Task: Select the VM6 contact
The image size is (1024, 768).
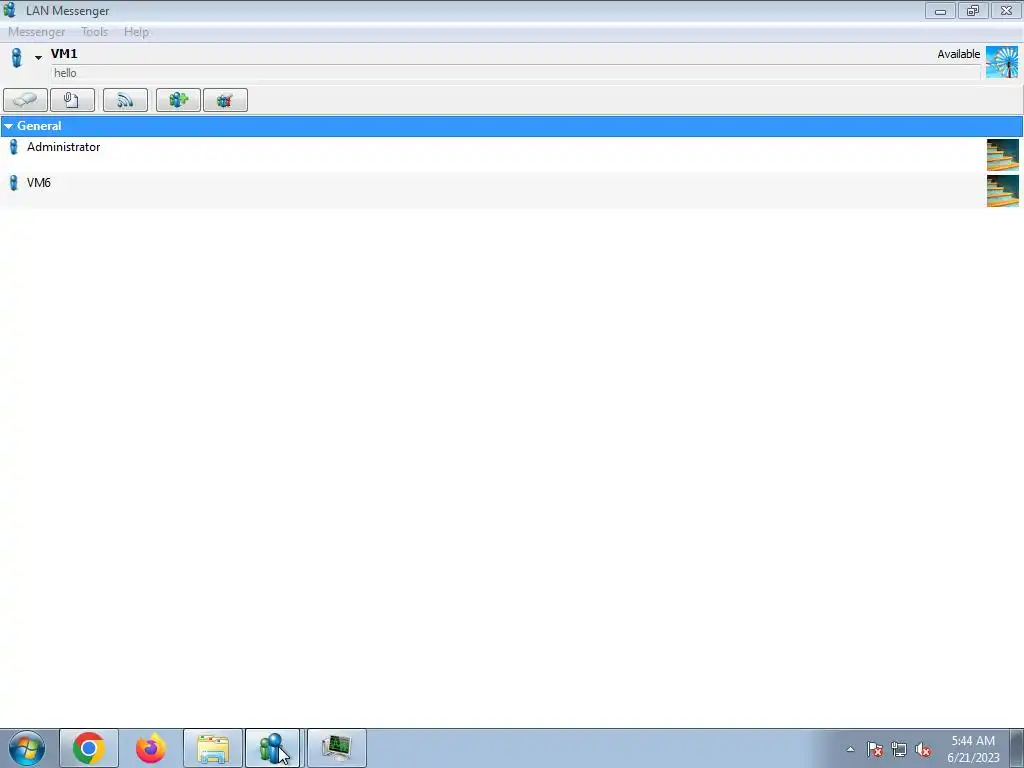Action: (x=511, y=191)
